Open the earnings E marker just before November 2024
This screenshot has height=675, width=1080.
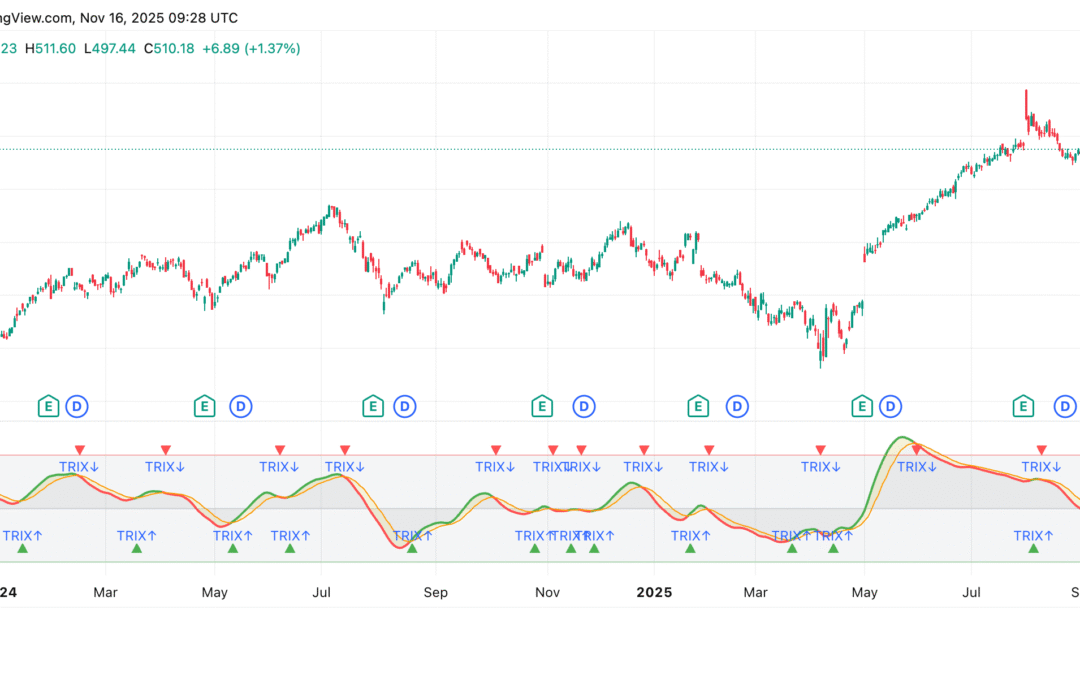541,406
